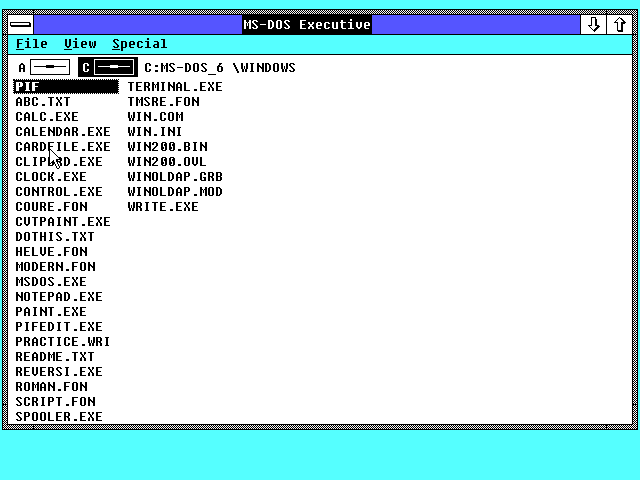Open the Special menu

[140, 44]
